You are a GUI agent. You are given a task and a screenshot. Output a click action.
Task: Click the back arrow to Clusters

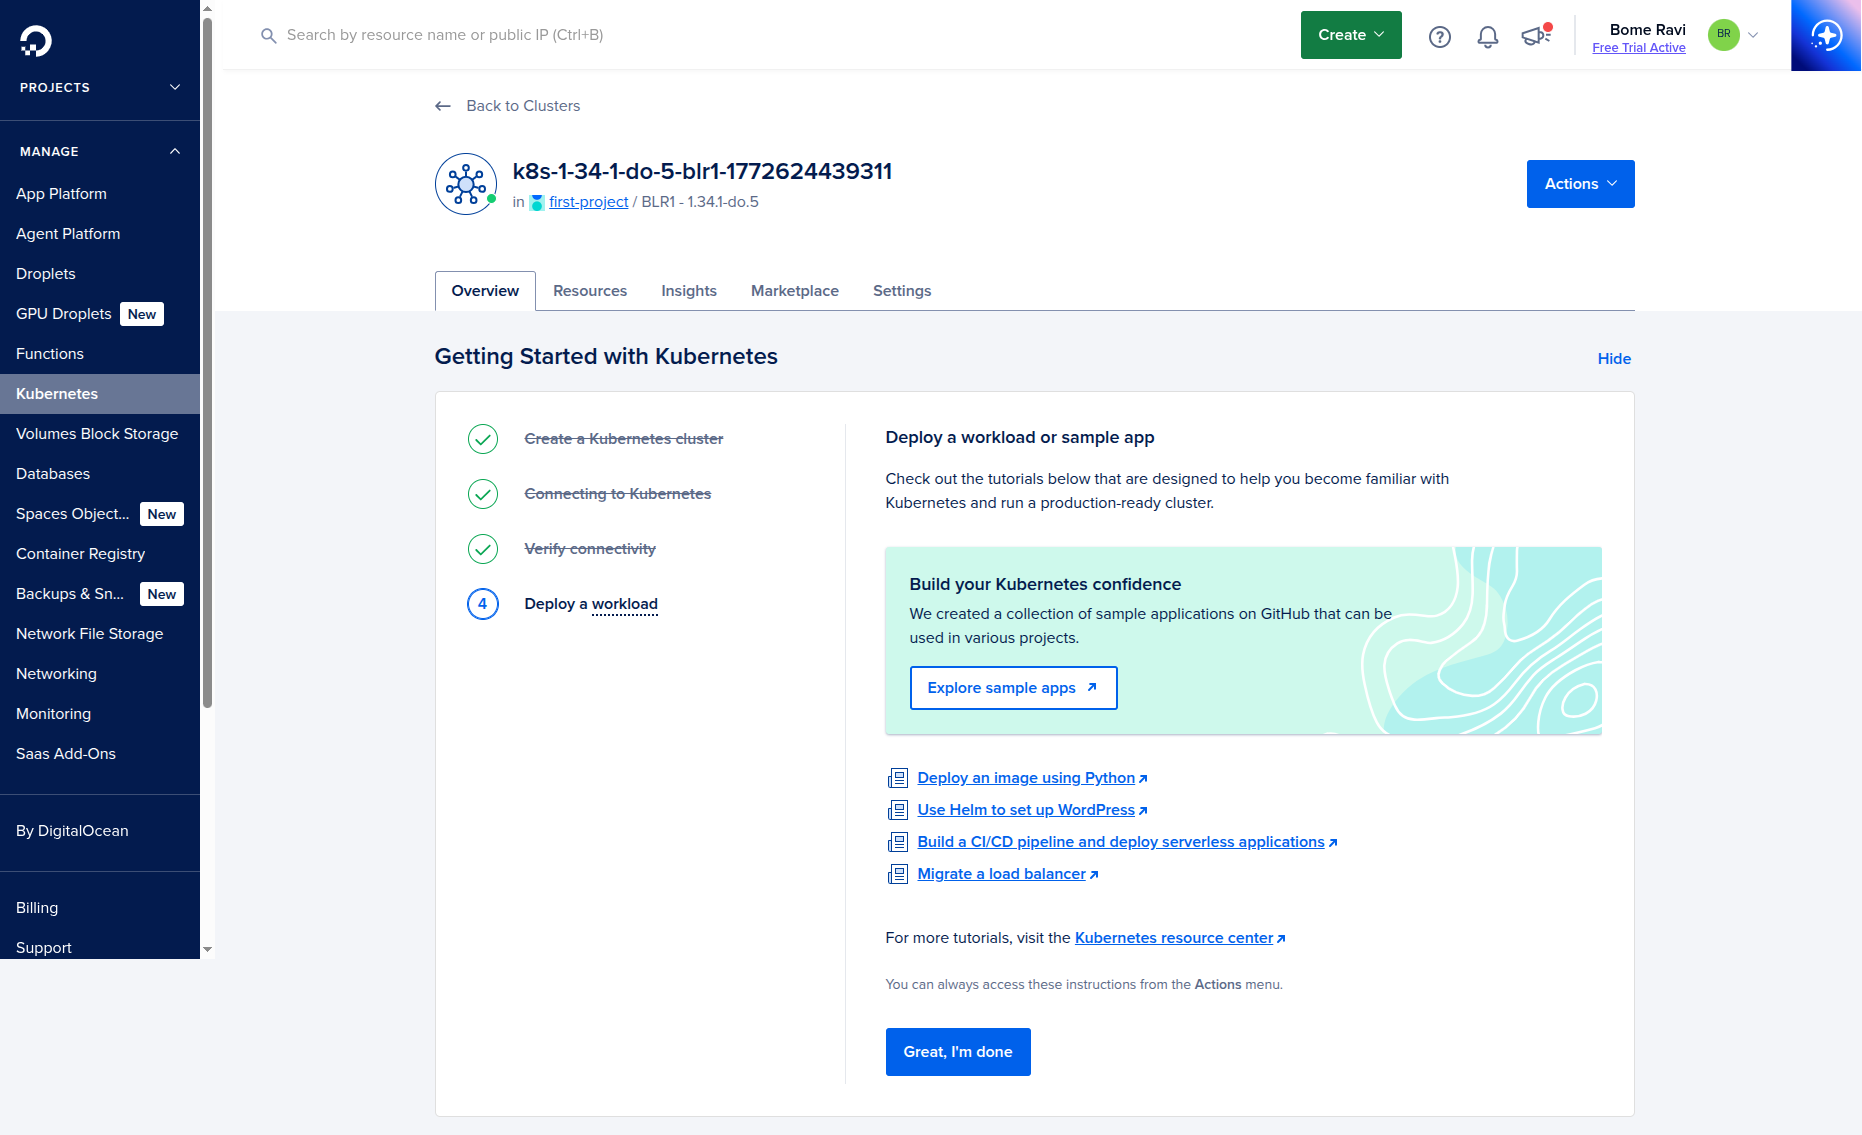point(443,106)
